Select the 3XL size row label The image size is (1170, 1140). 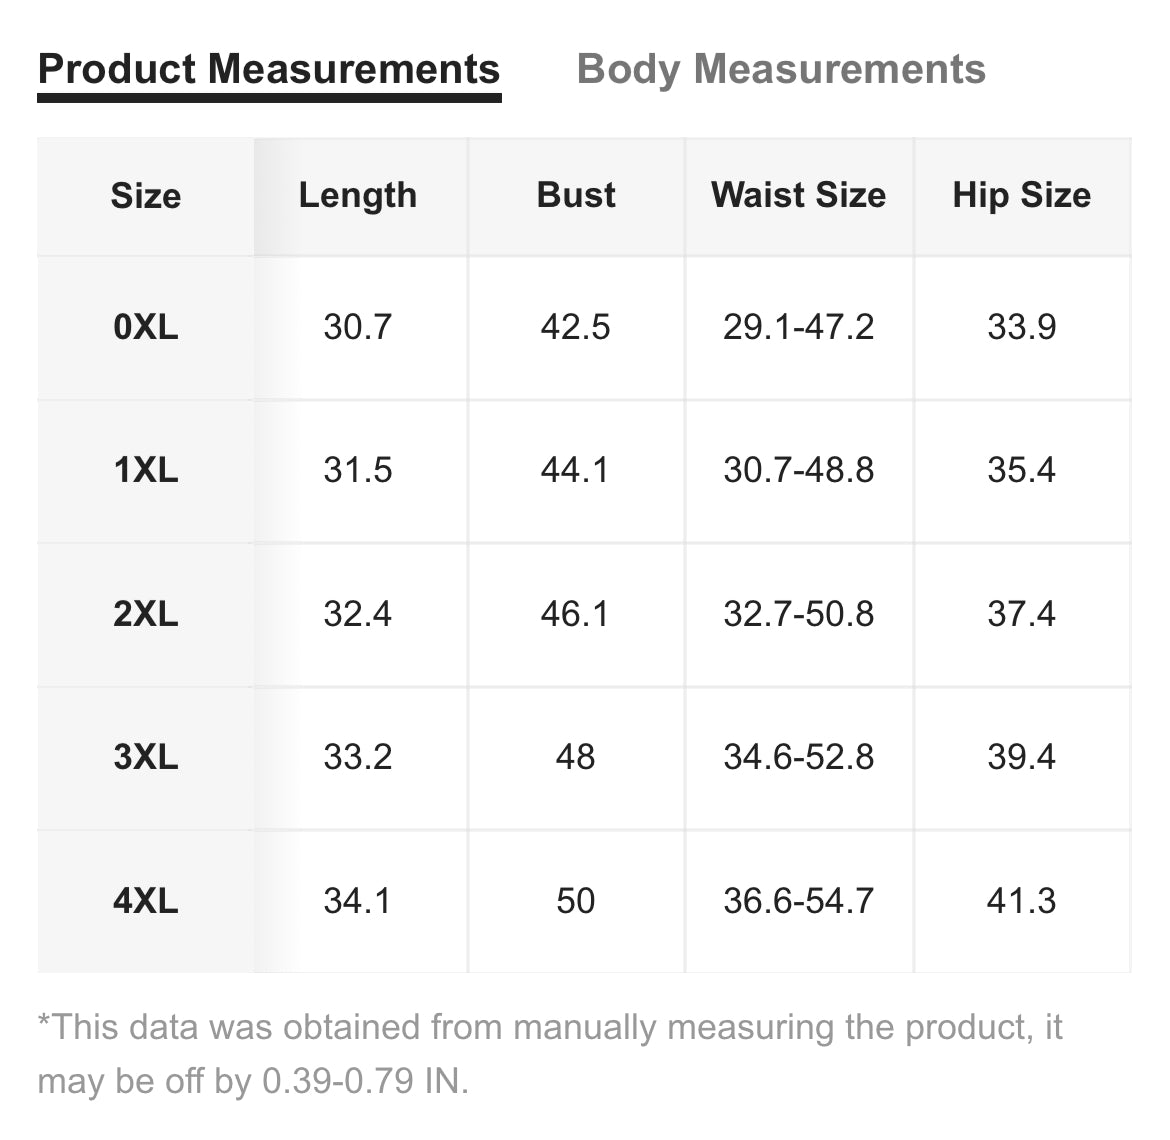click(146, 757)
